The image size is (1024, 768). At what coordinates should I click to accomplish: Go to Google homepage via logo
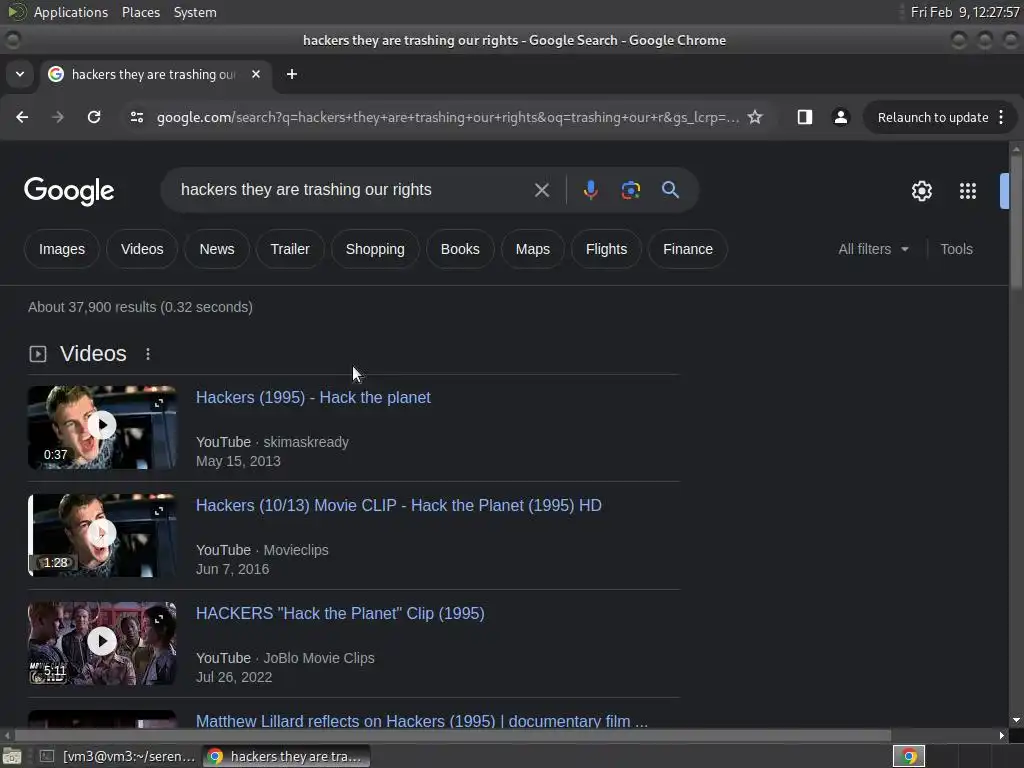(69, 191)
